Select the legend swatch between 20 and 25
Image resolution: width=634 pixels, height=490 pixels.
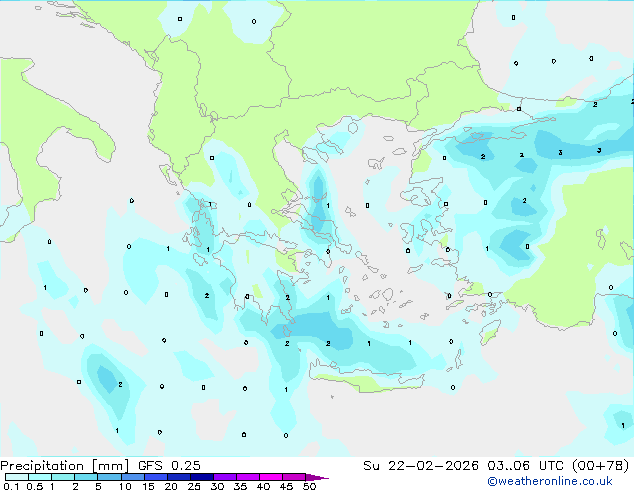[x=178, y=477]
